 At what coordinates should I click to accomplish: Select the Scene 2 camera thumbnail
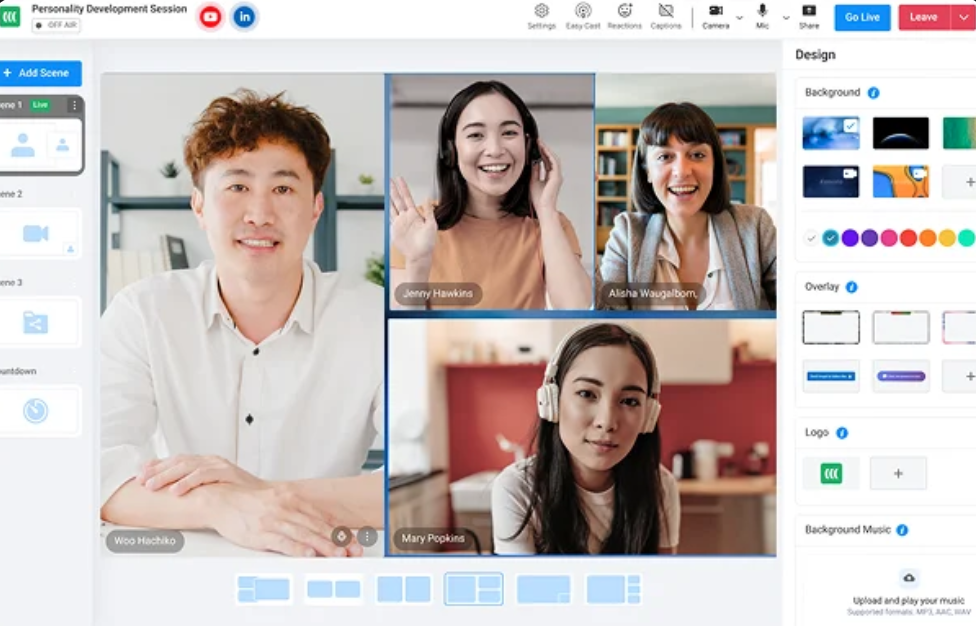[37, 234]
